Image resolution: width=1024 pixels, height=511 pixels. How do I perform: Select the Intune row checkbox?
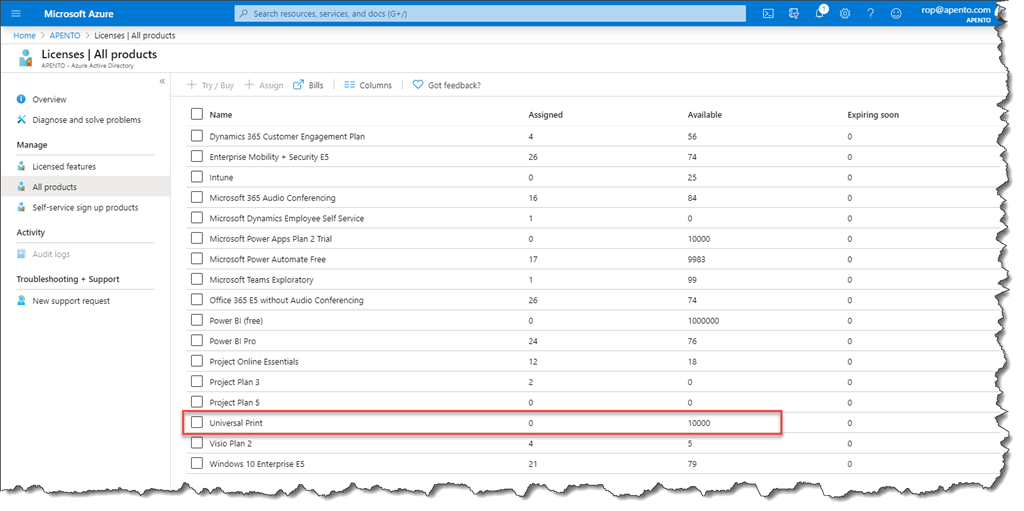click(x=197, y=177)
